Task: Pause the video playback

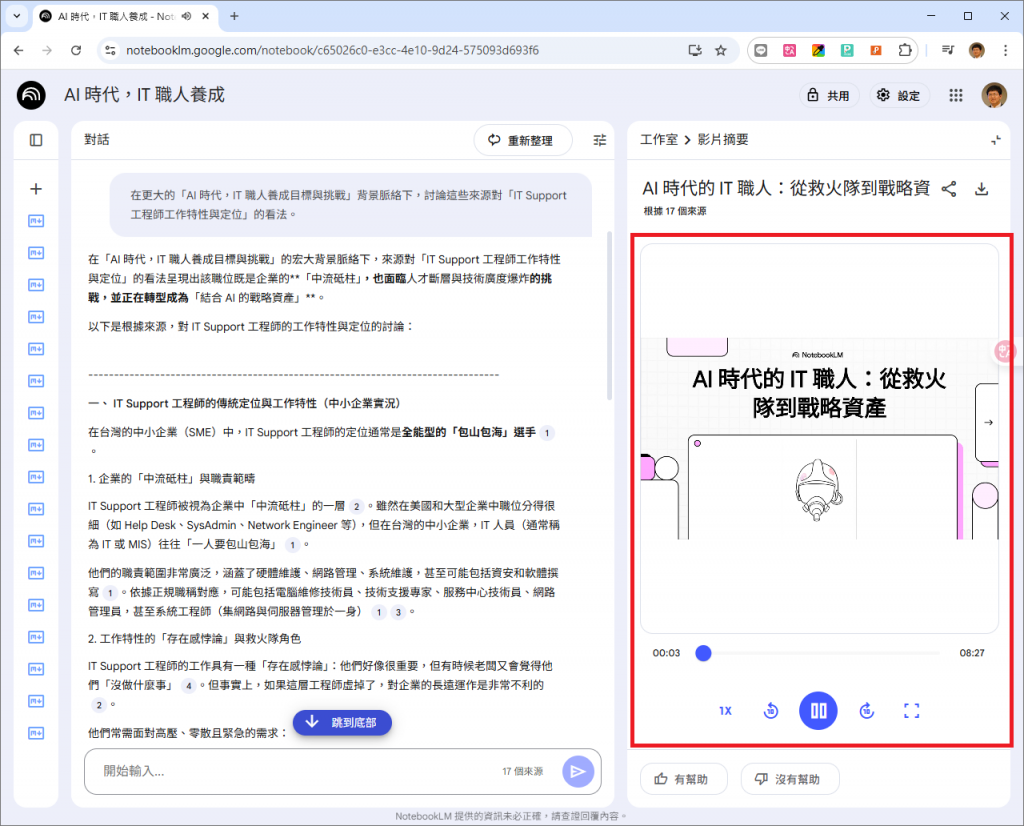Action: click(818, 710)
